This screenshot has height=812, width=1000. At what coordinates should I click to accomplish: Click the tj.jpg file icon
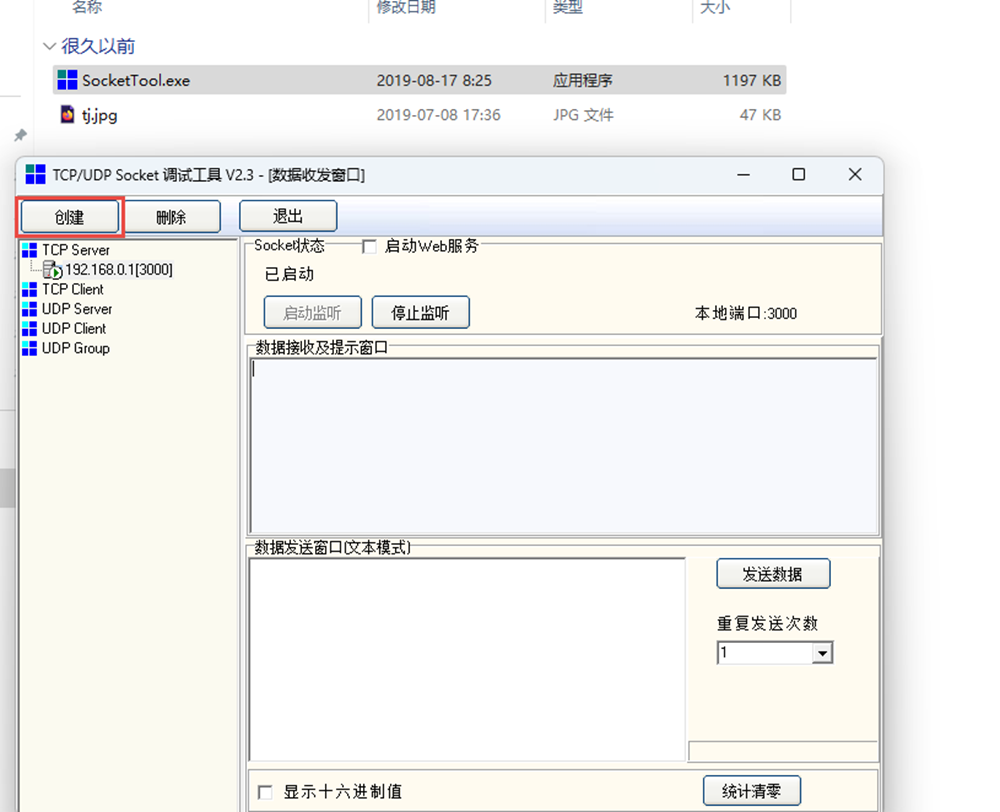[x=67, y=115]
